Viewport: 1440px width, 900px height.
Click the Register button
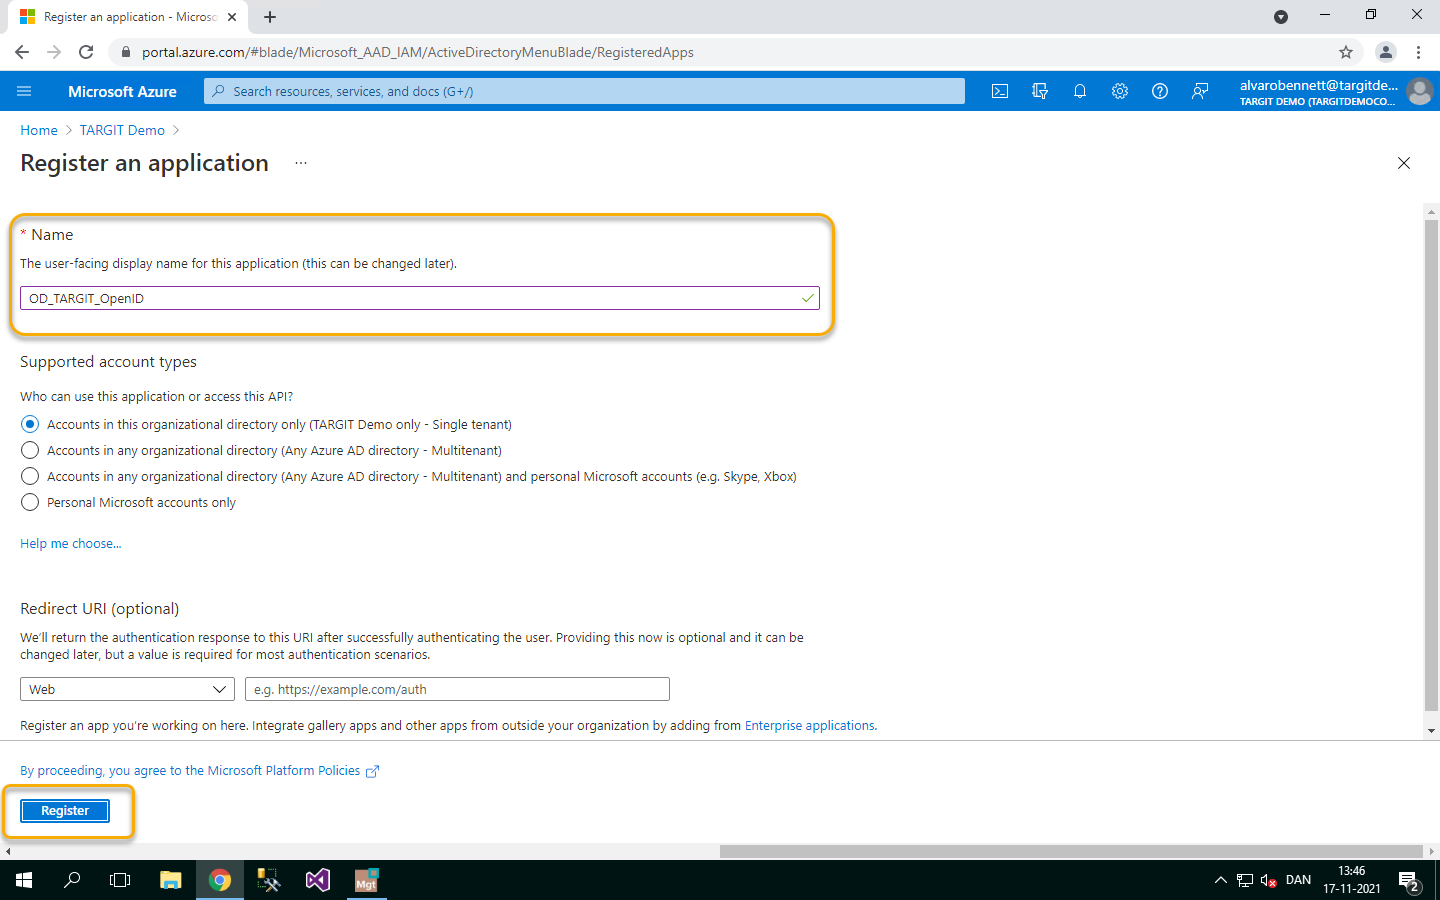tap(65, 811)
